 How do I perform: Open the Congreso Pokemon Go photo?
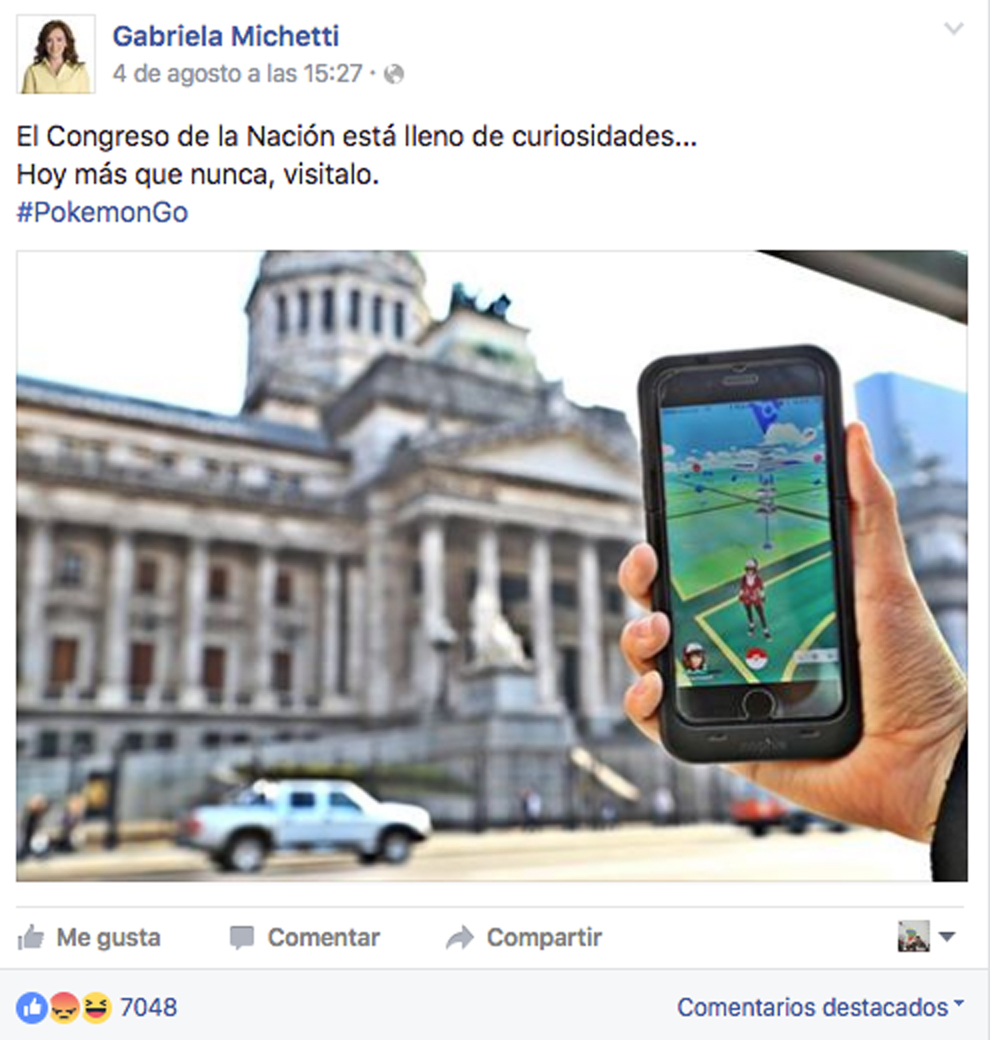pos(492,566)
